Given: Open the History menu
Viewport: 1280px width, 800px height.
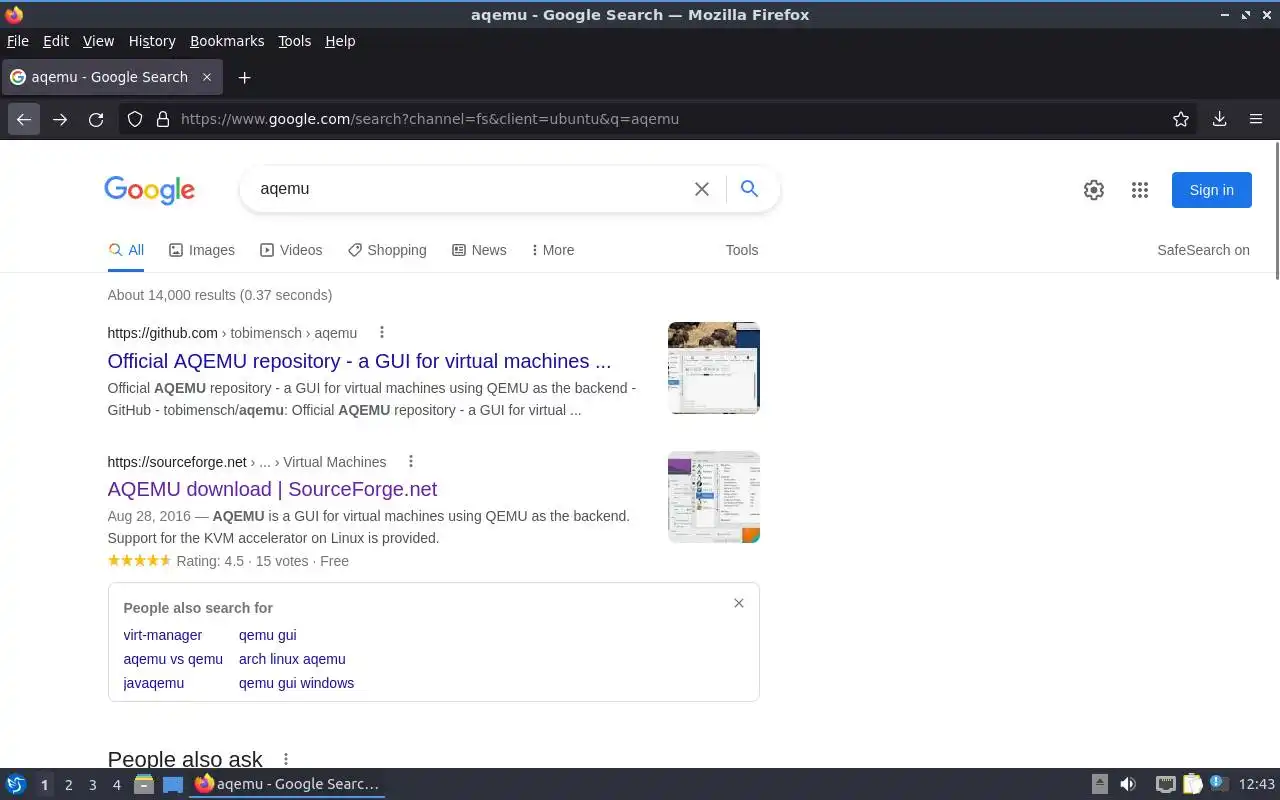Looking at the screenshot, I should click(x=152, y=41).
